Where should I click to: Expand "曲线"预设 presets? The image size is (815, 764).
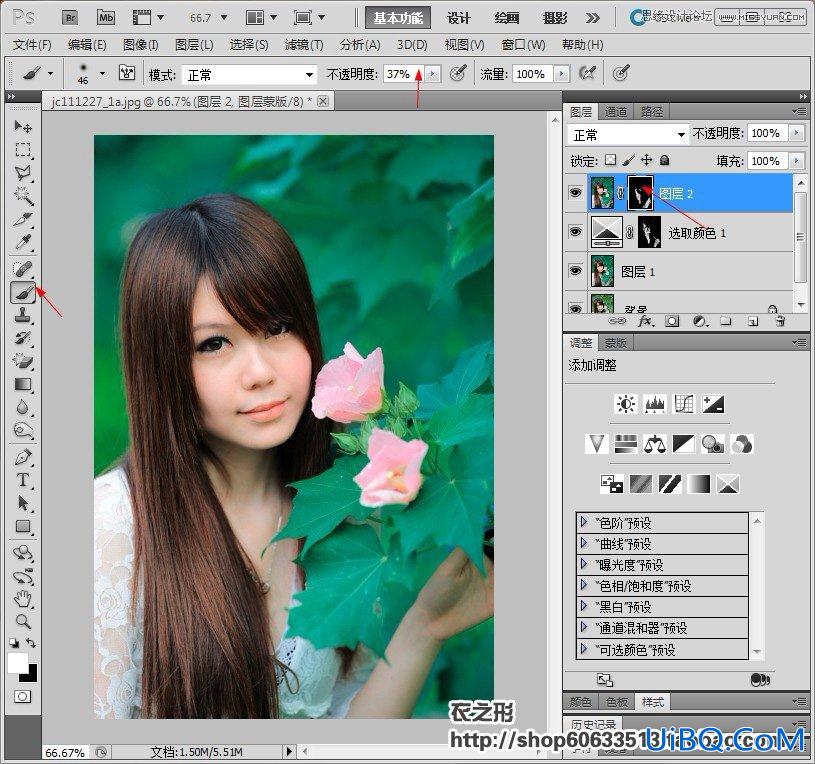[584, 543]
